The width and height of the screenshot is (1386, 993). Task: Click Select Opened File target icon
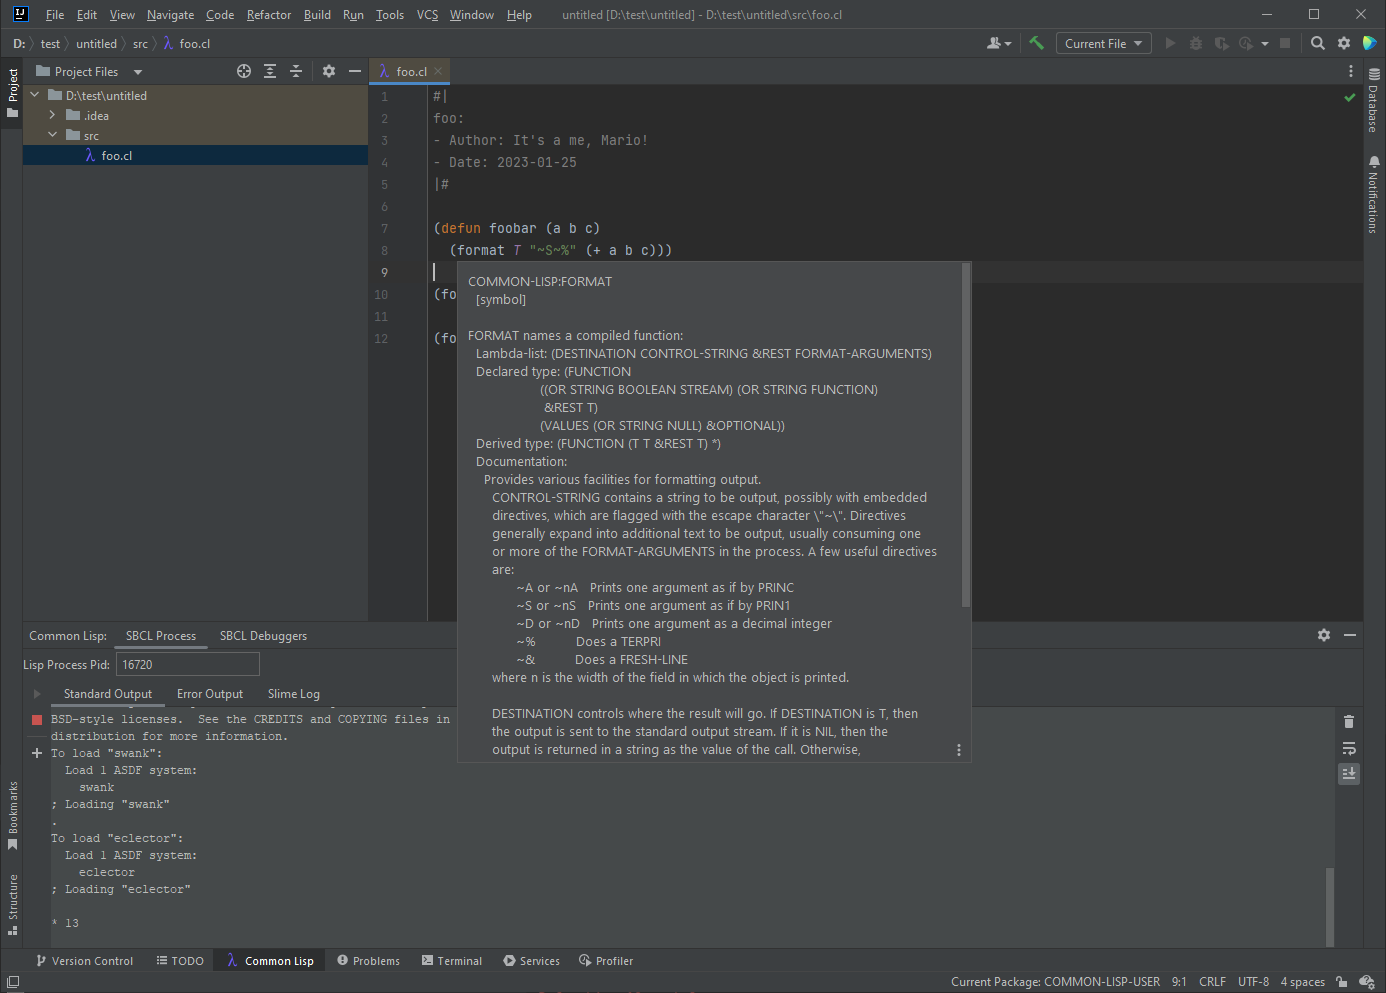click(244, 71)
